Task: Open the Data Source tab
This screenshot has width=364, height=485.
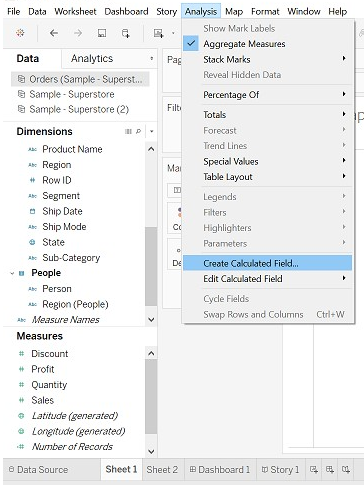Action: point(38,470)
